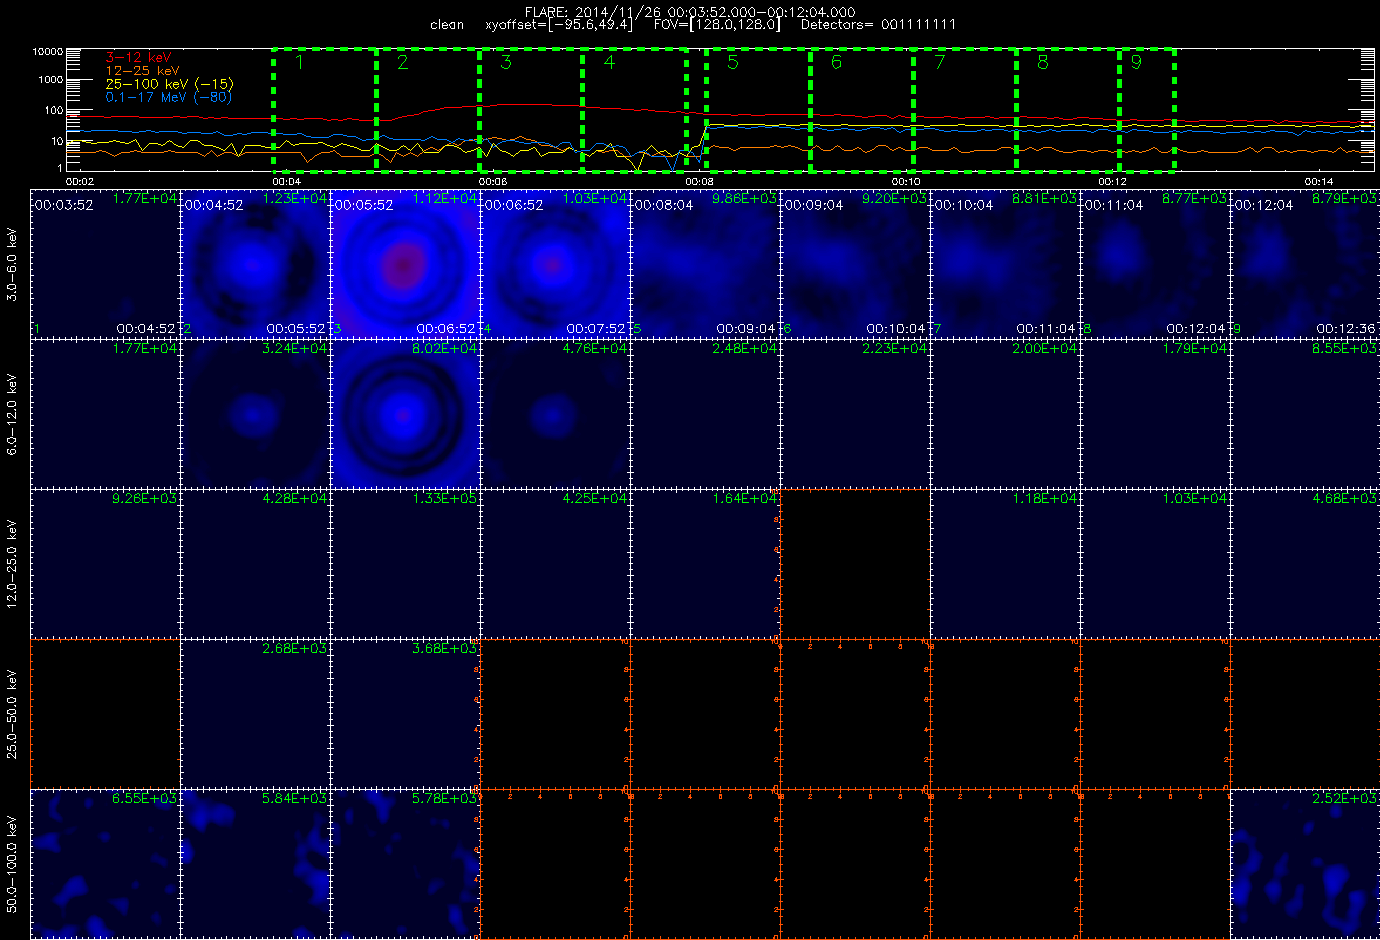Image resolution: width=1380 pixels, height=940 pixels.
Task: Click the peak value '4.28E+04'
Action: coord(294,499)
